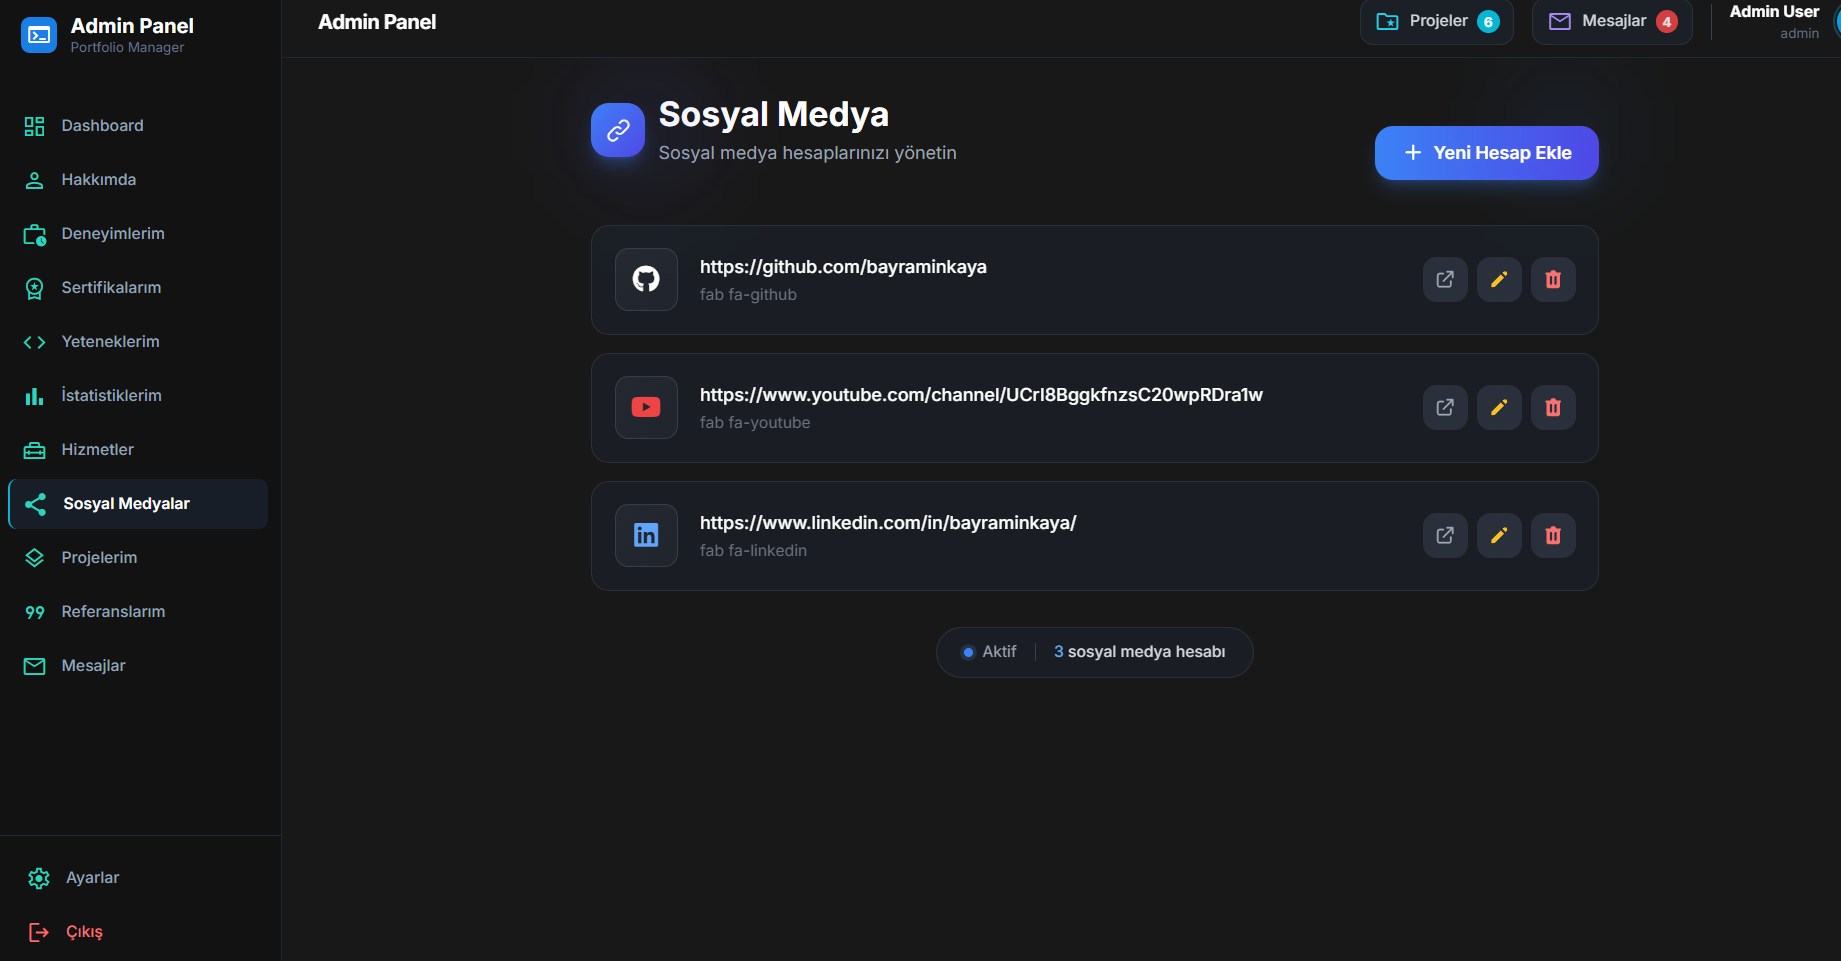
Task: Open Ayarlar settings link
Action: click(140, 878)
